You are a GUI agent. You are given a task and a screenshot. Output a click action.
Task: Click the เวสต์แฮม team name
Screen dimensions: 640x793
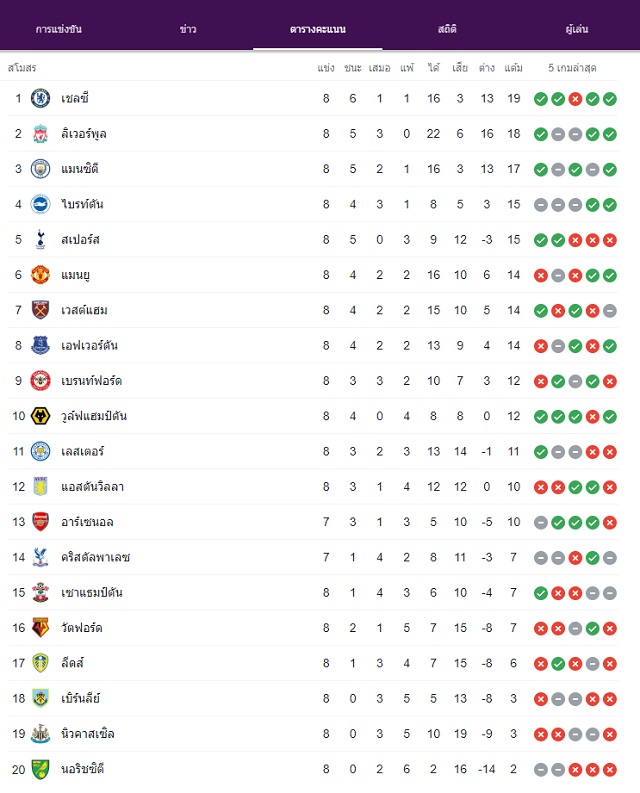point(84,311)
